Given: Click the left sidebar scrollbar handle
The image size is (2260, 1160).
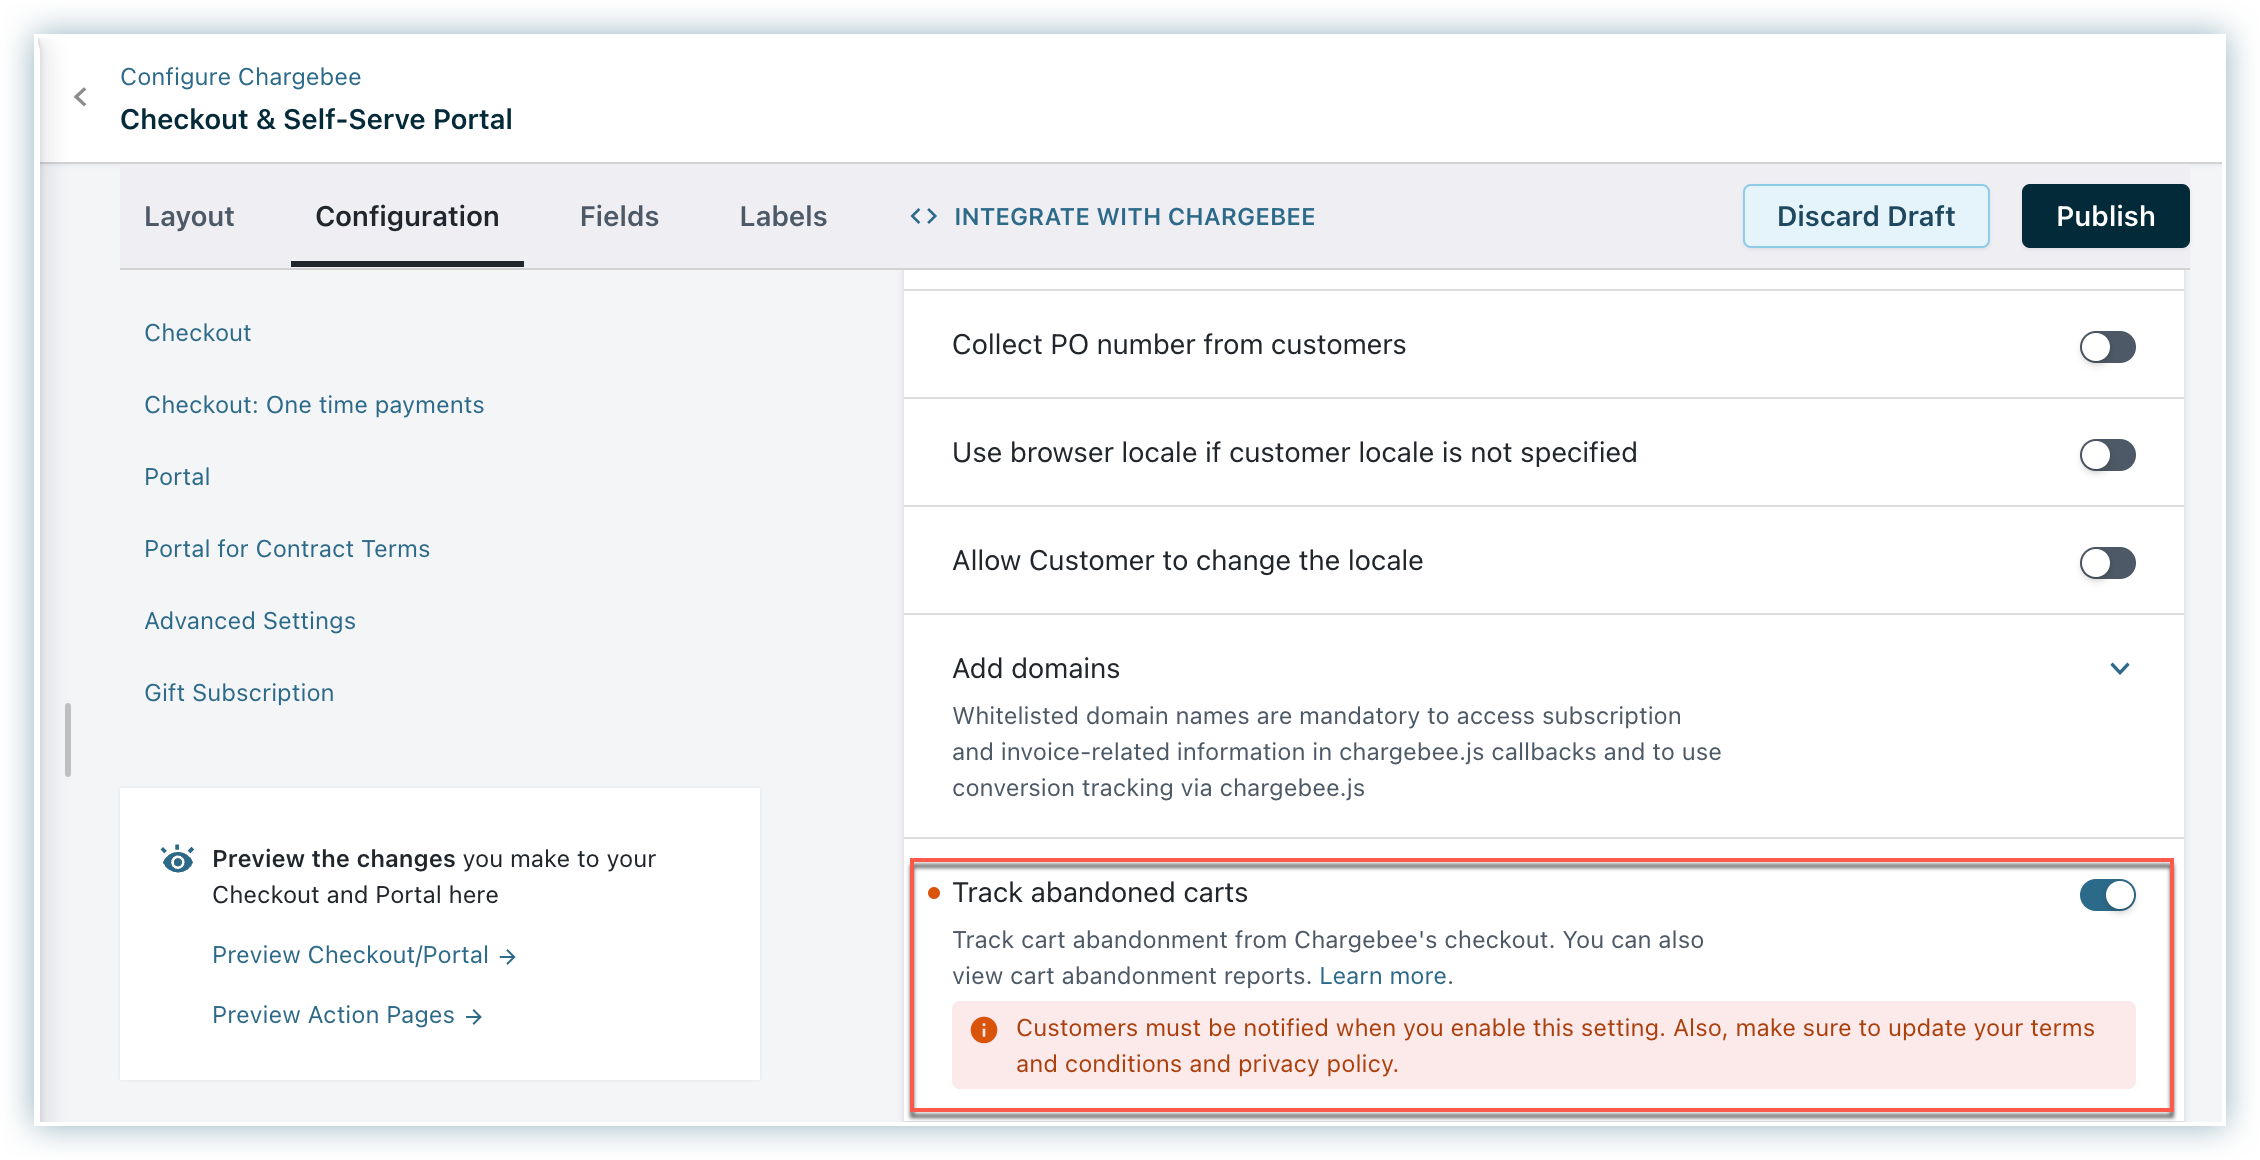Looking at the screenshot, I should 68,740.
